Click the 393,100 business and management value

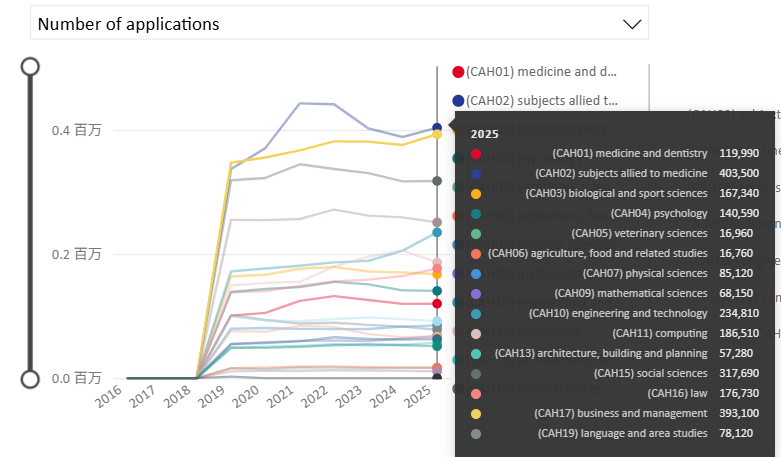pyautogui.click(x=739, y=413)
